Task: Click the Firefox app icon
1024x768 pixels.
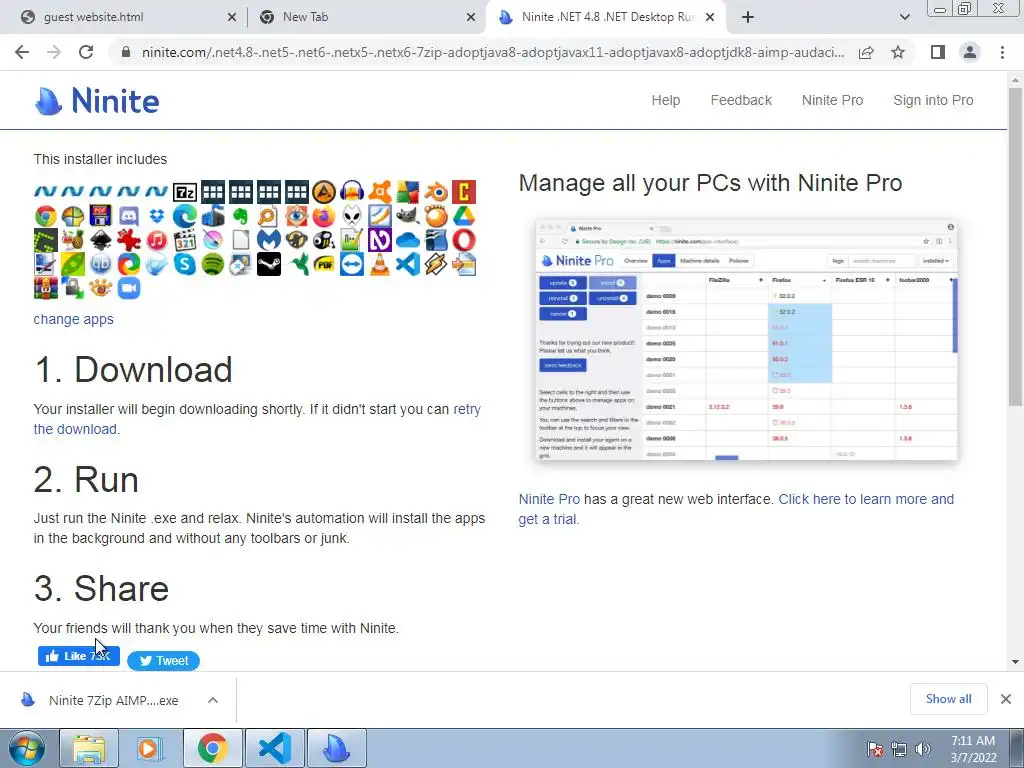Action: (324, 216)
